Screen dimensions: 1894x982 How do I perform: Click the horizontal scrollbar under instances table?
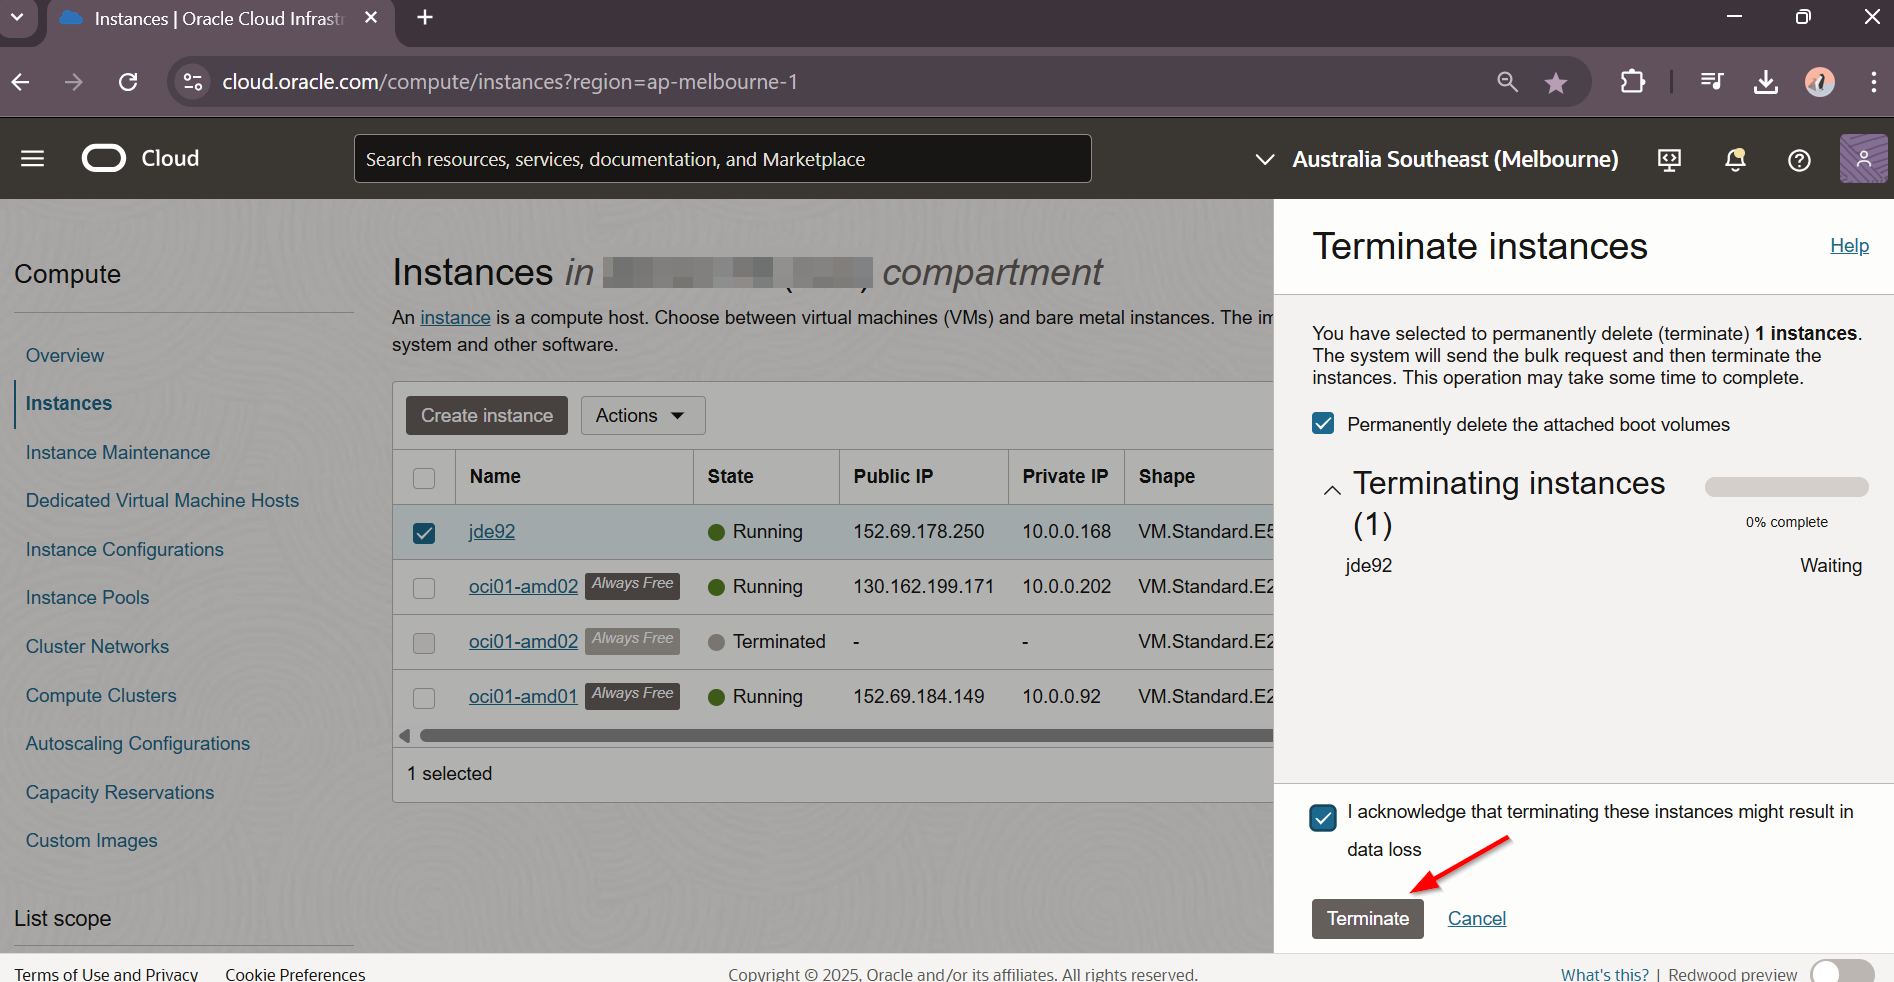click(x=840, y=736)
